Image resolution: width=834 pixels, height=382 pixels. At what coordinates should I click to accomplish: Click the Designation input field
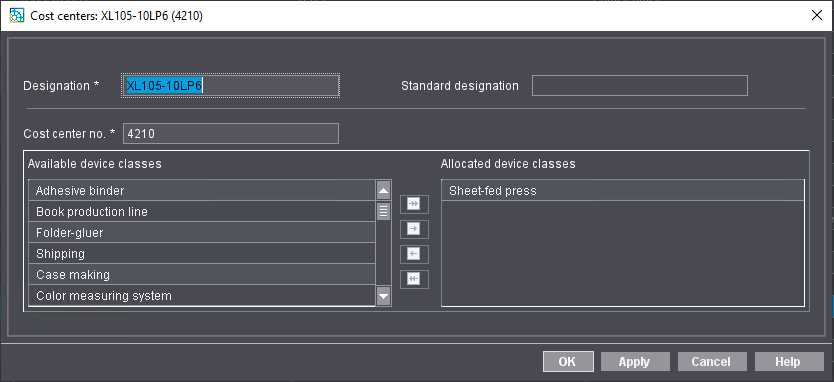pyautogui.click(x=231, y=86)
